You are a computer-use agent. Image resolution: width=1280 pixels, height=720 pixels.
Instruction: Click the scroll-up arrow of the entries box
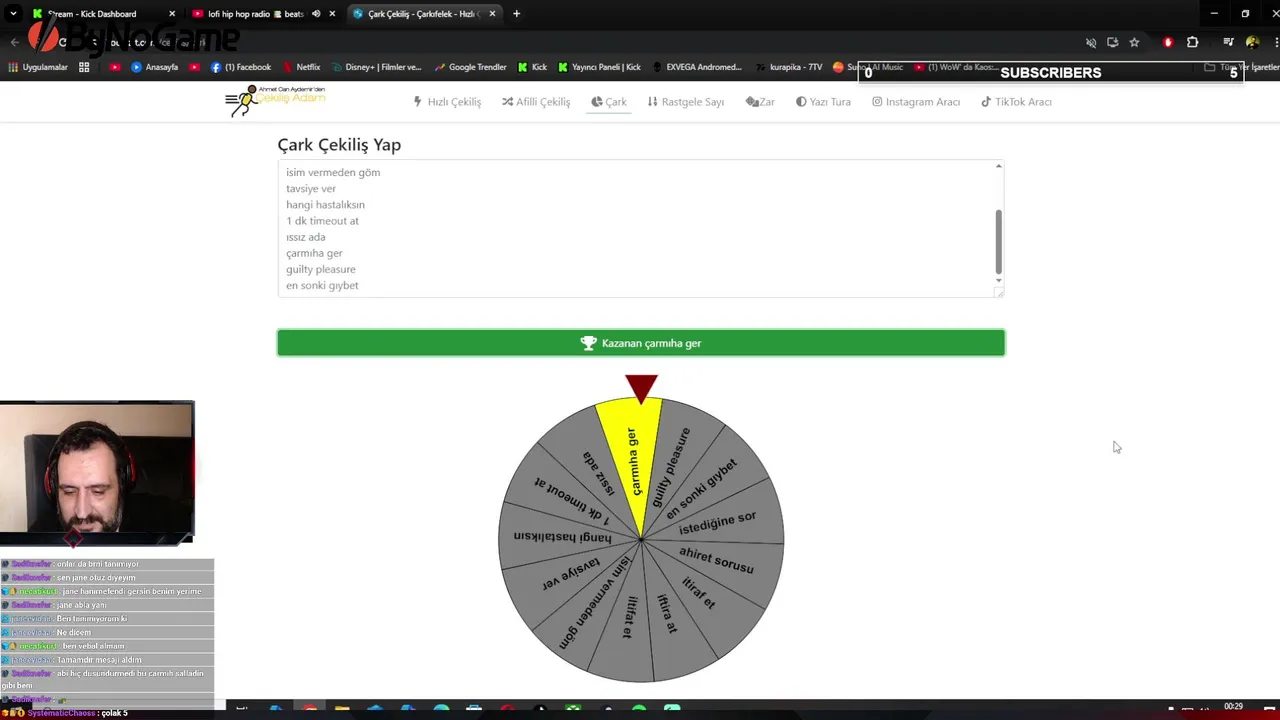point(998,167)
